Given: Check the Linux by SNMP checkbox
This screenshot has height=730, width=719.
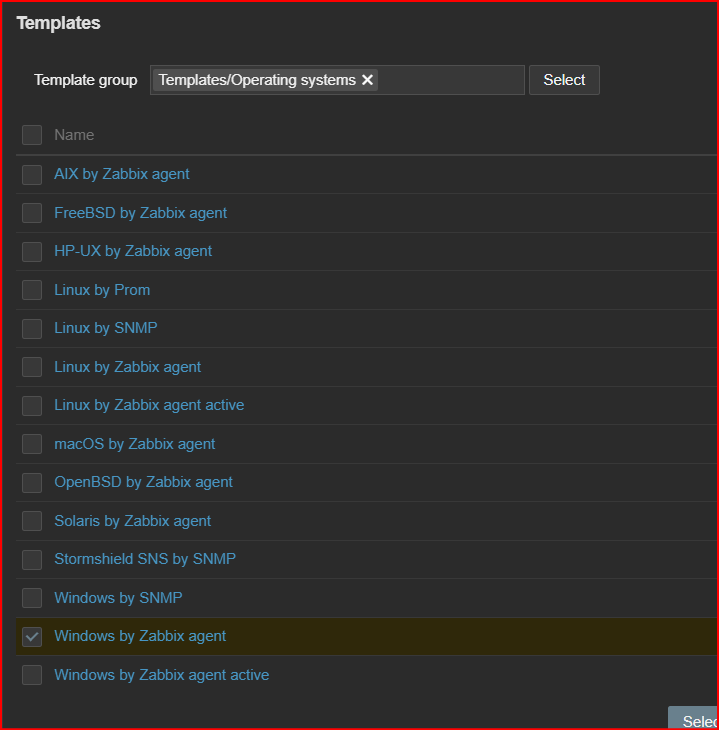Looking at the screenshot, I should click(x=32, y=329).
